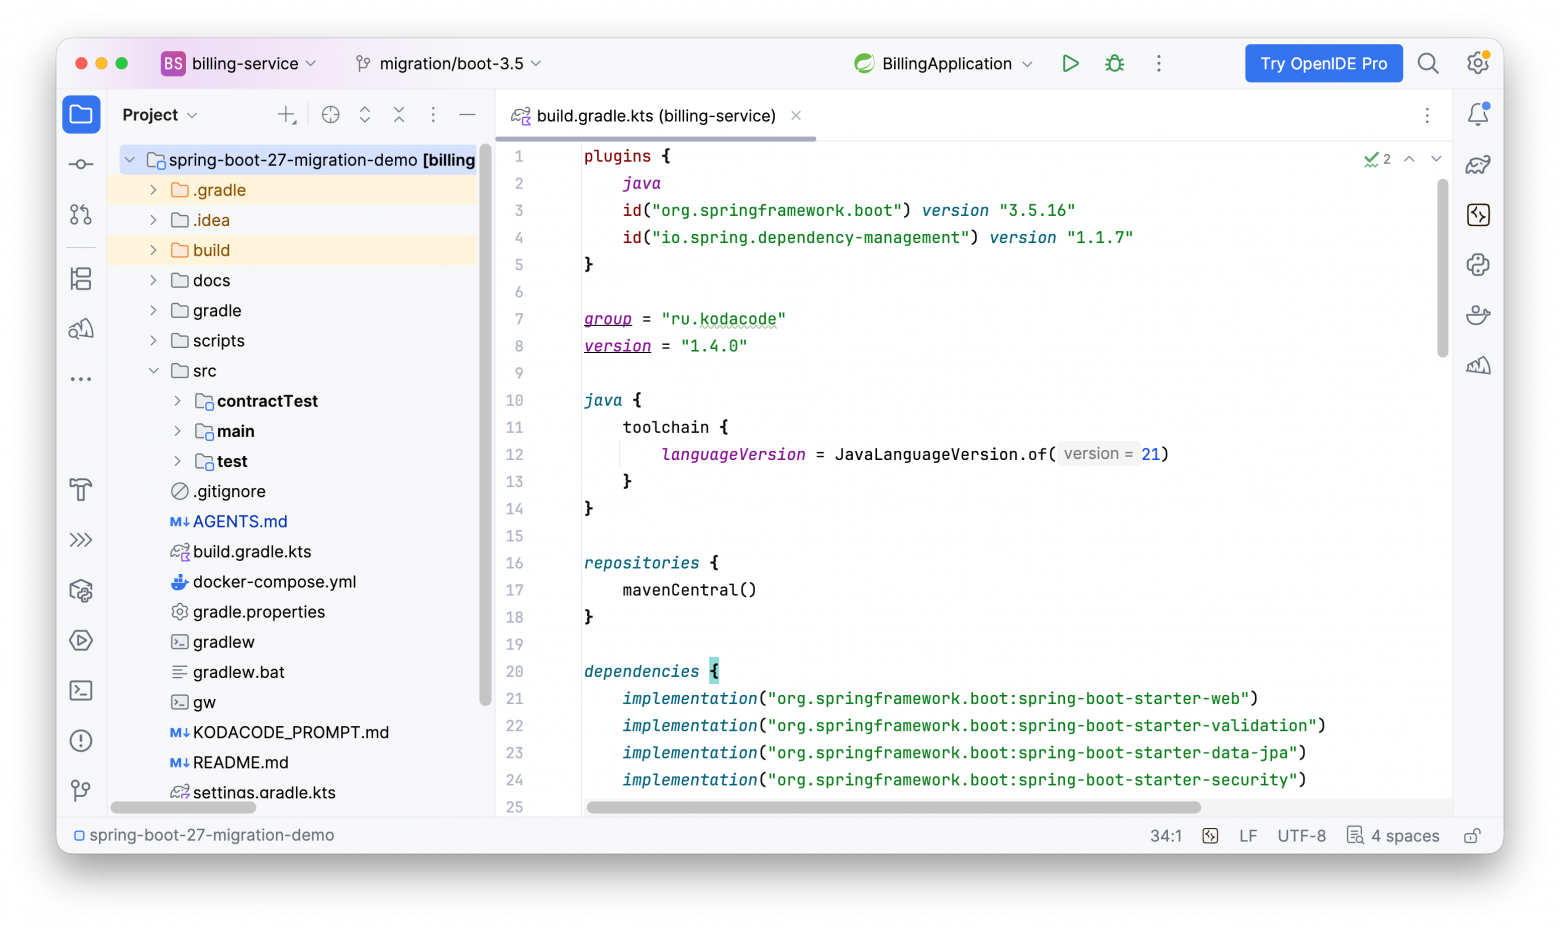Toggle read-only lock in status bar
The height and width of the screenshot is (928, 1560).
1472,836
